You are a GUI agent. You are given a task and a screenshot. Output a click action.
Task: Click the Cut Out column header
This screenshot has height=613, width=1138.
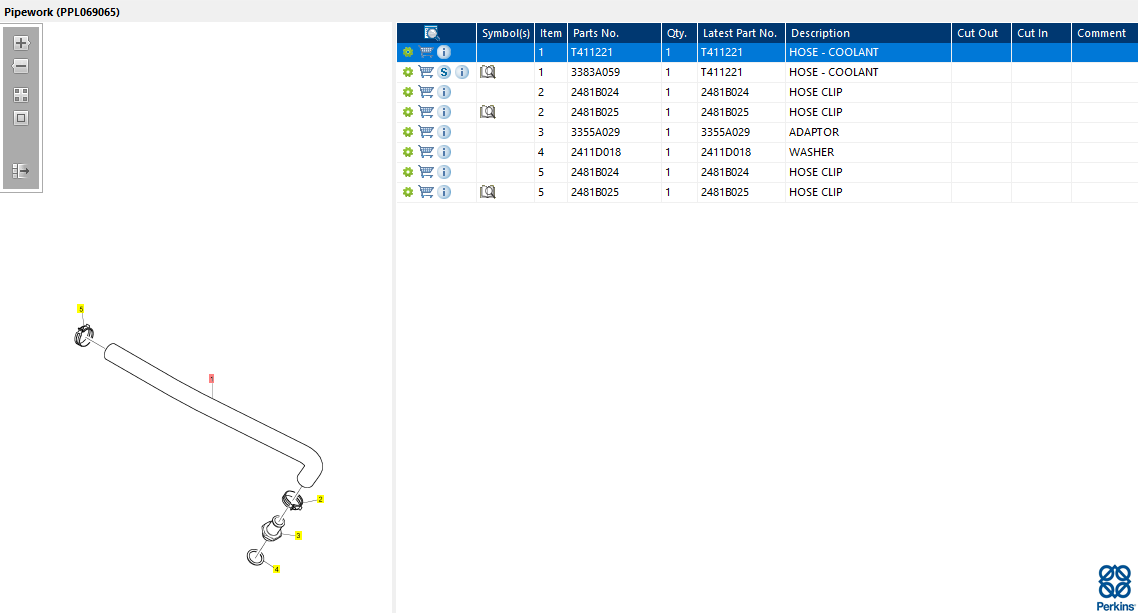tap(981, 33)
